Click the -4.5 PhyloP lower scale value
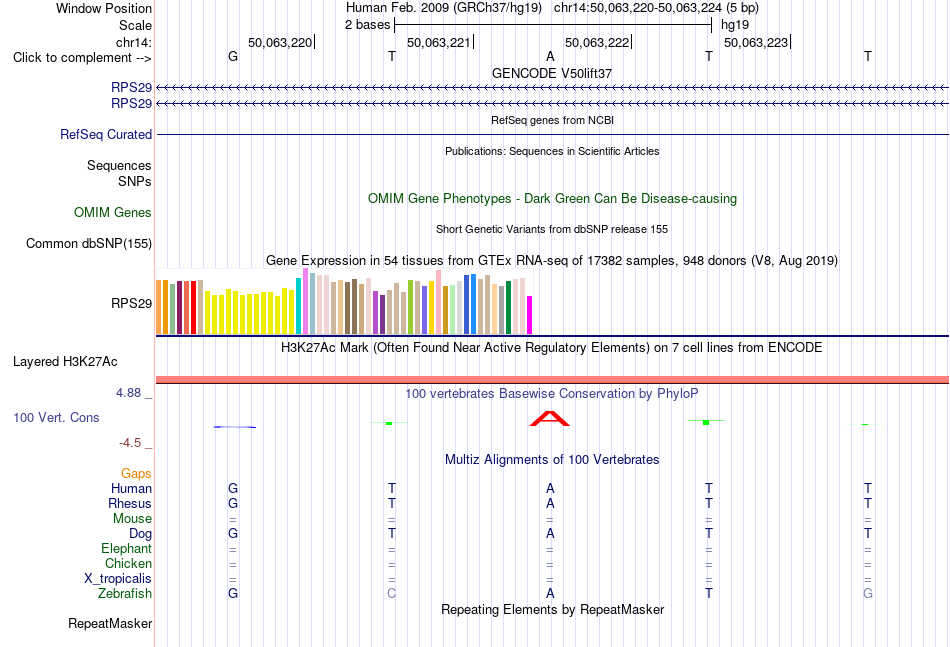950x647 pixels. click(130, 443)
